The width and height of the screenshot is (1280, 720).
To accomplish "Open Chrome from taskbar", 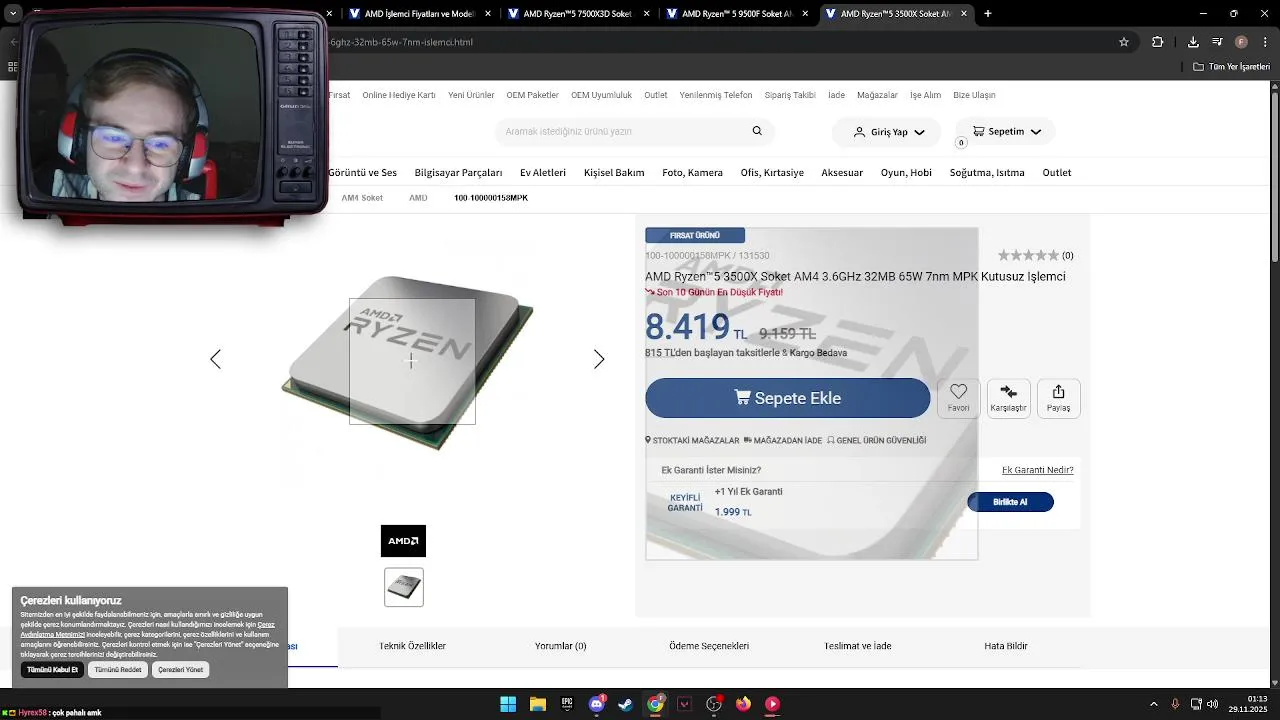I will click(x=655, y=704).
